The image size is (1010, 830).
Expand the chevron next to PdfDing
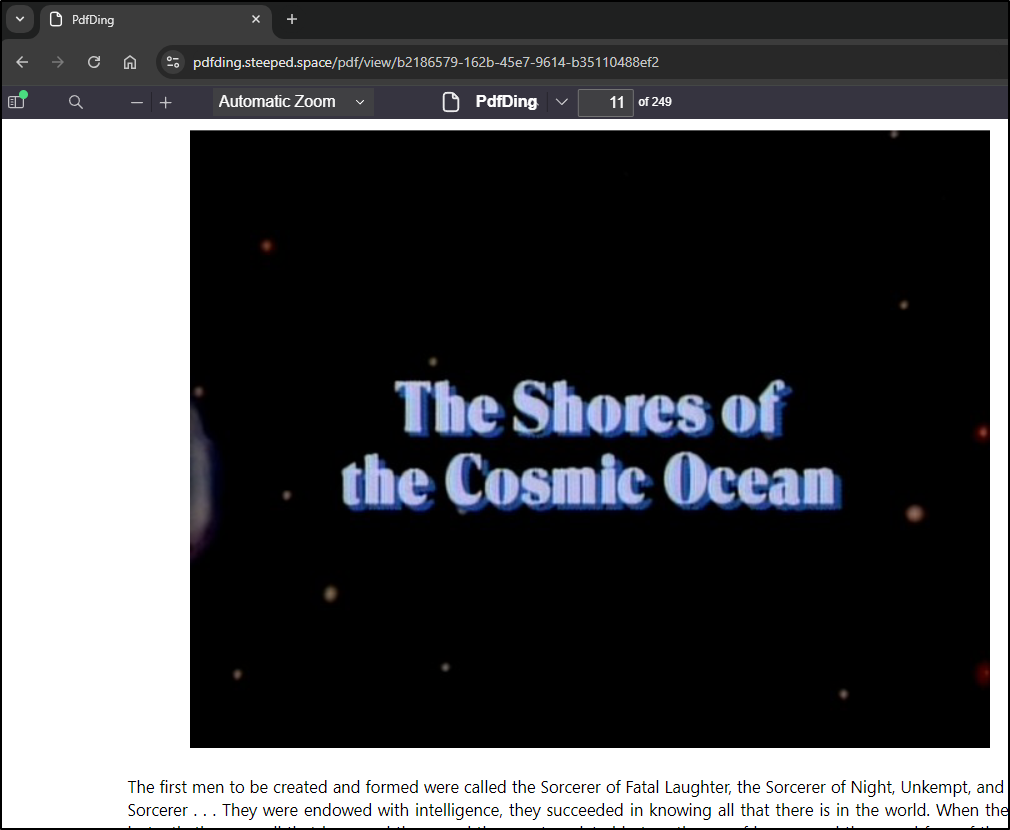pos(562,102)
